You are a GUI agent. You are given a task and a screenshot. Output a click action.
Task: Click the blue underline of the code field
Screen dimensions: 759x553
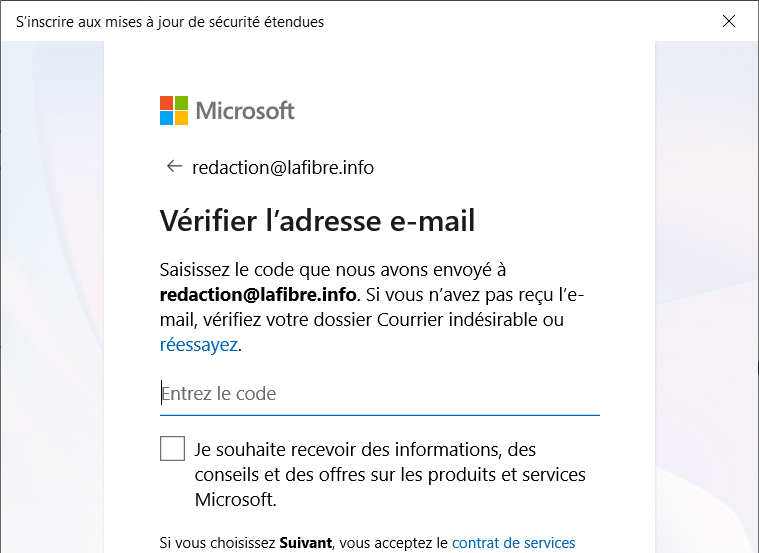coord(380,414)
